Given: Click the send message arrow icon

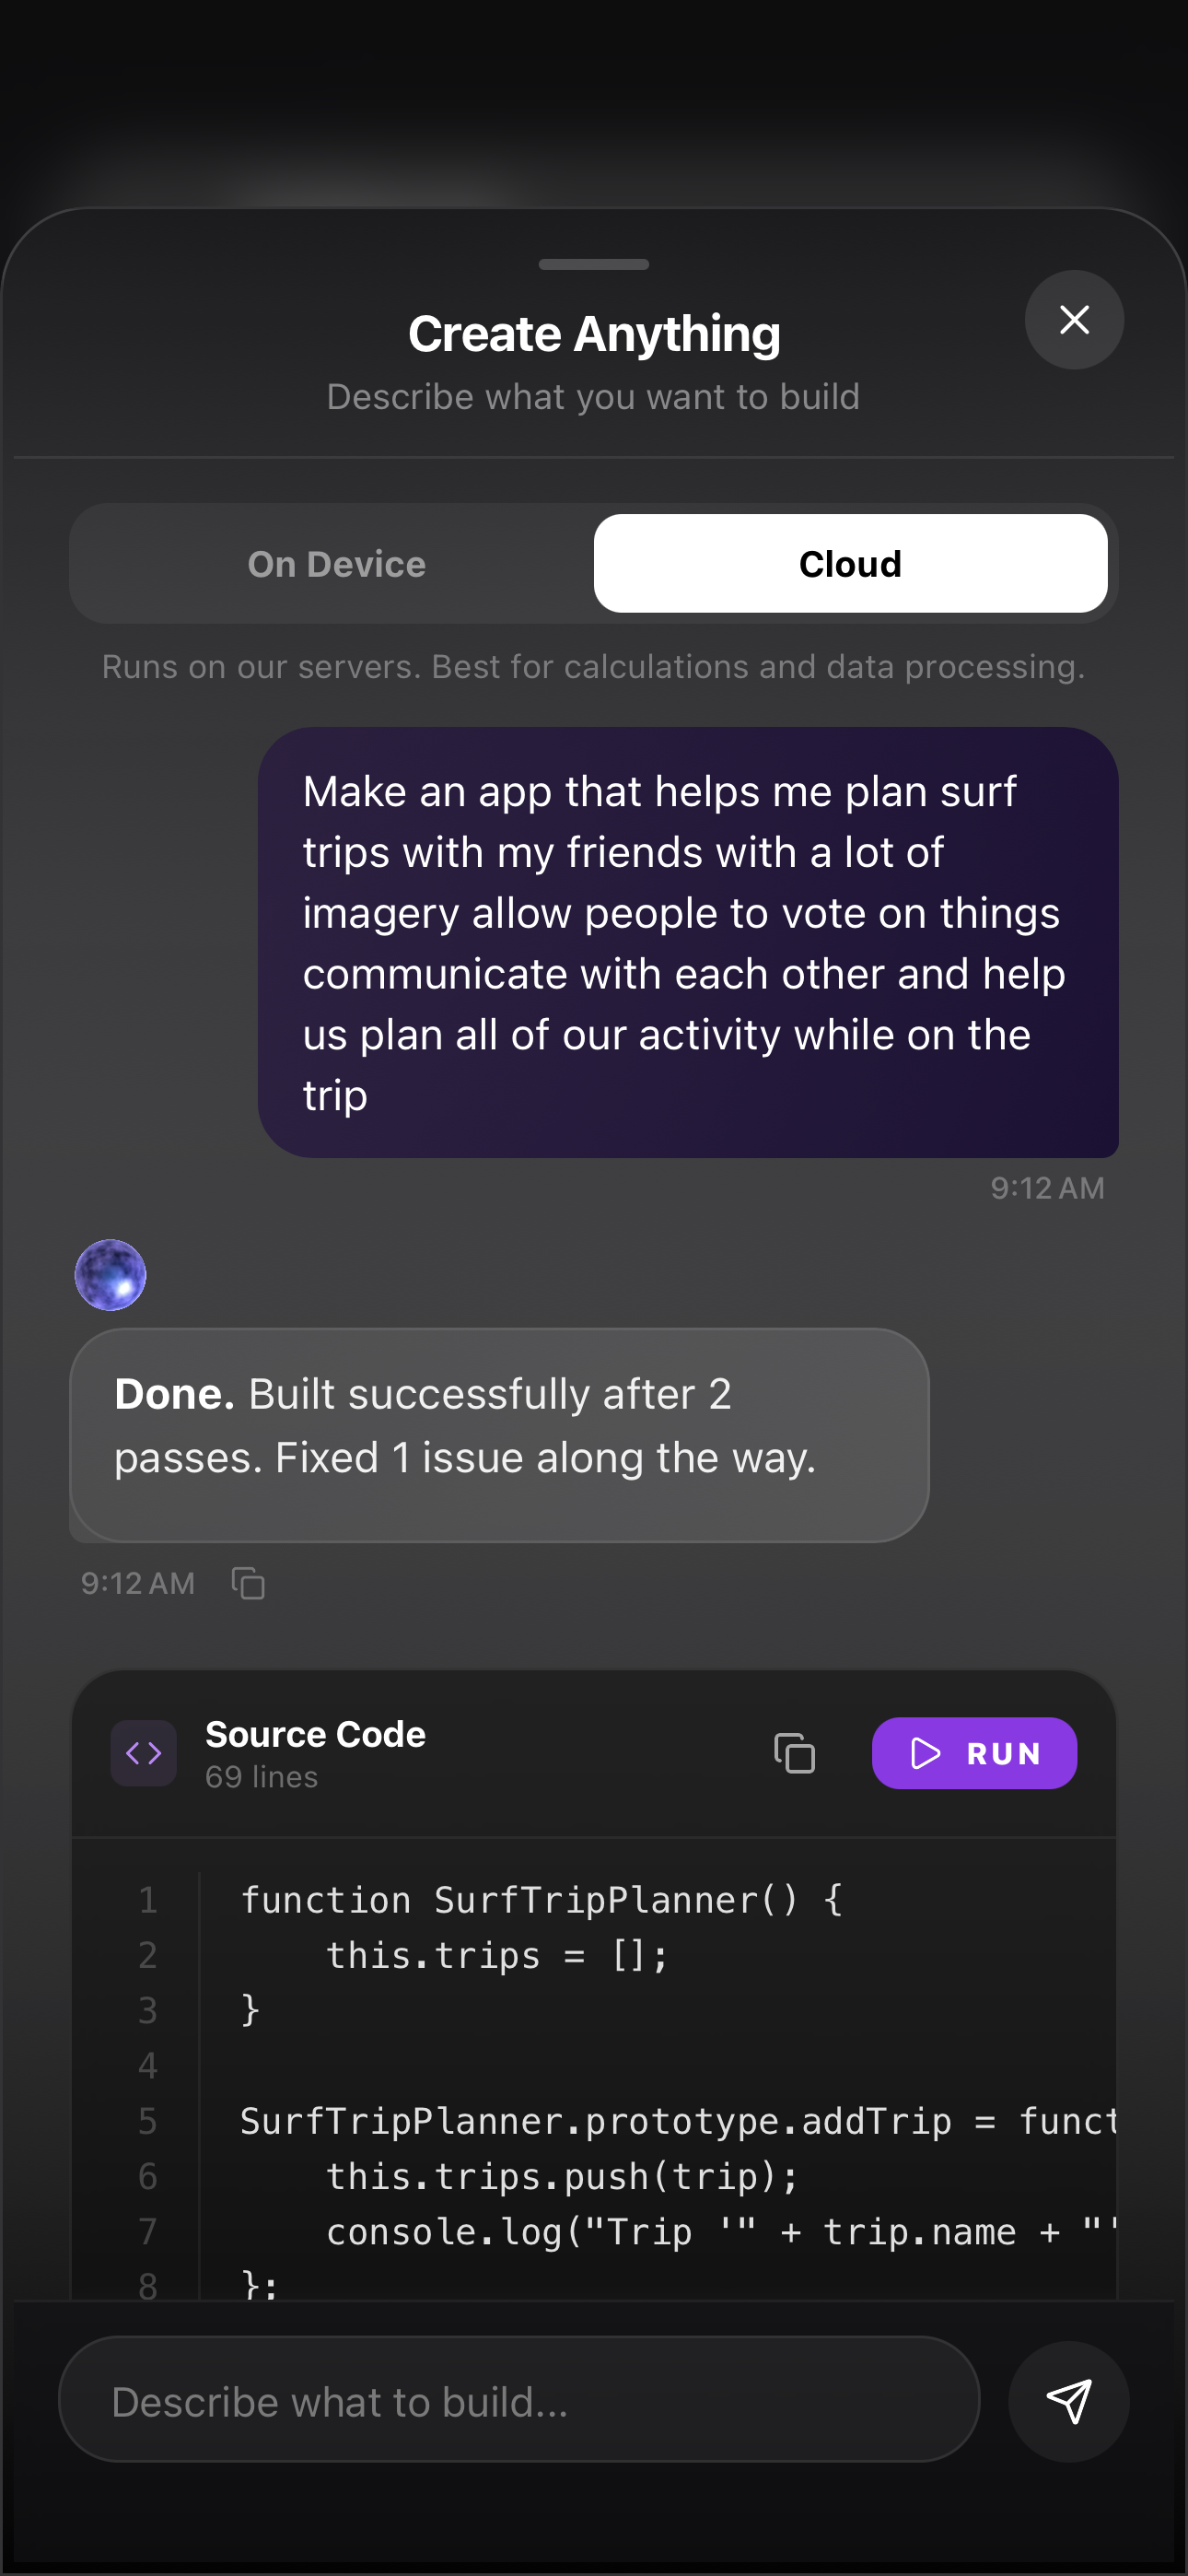Looking at the screenshot, I should [x=1068, y=2401].
